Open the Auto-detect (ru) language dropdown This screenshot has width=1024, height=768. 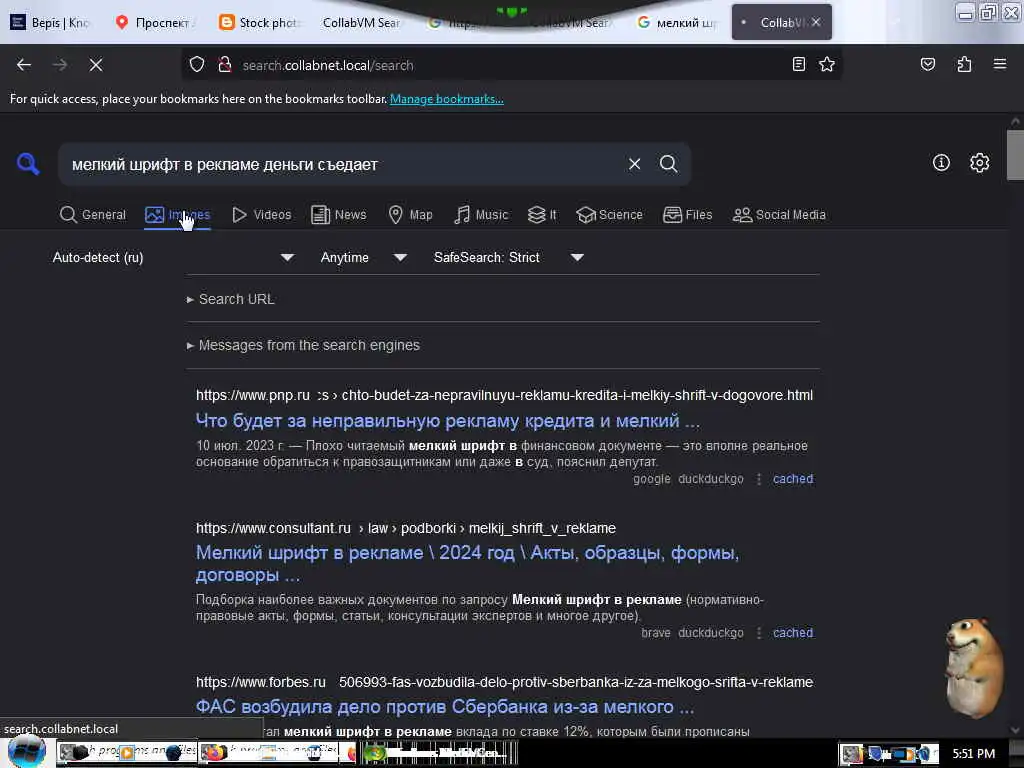(173, 257)
